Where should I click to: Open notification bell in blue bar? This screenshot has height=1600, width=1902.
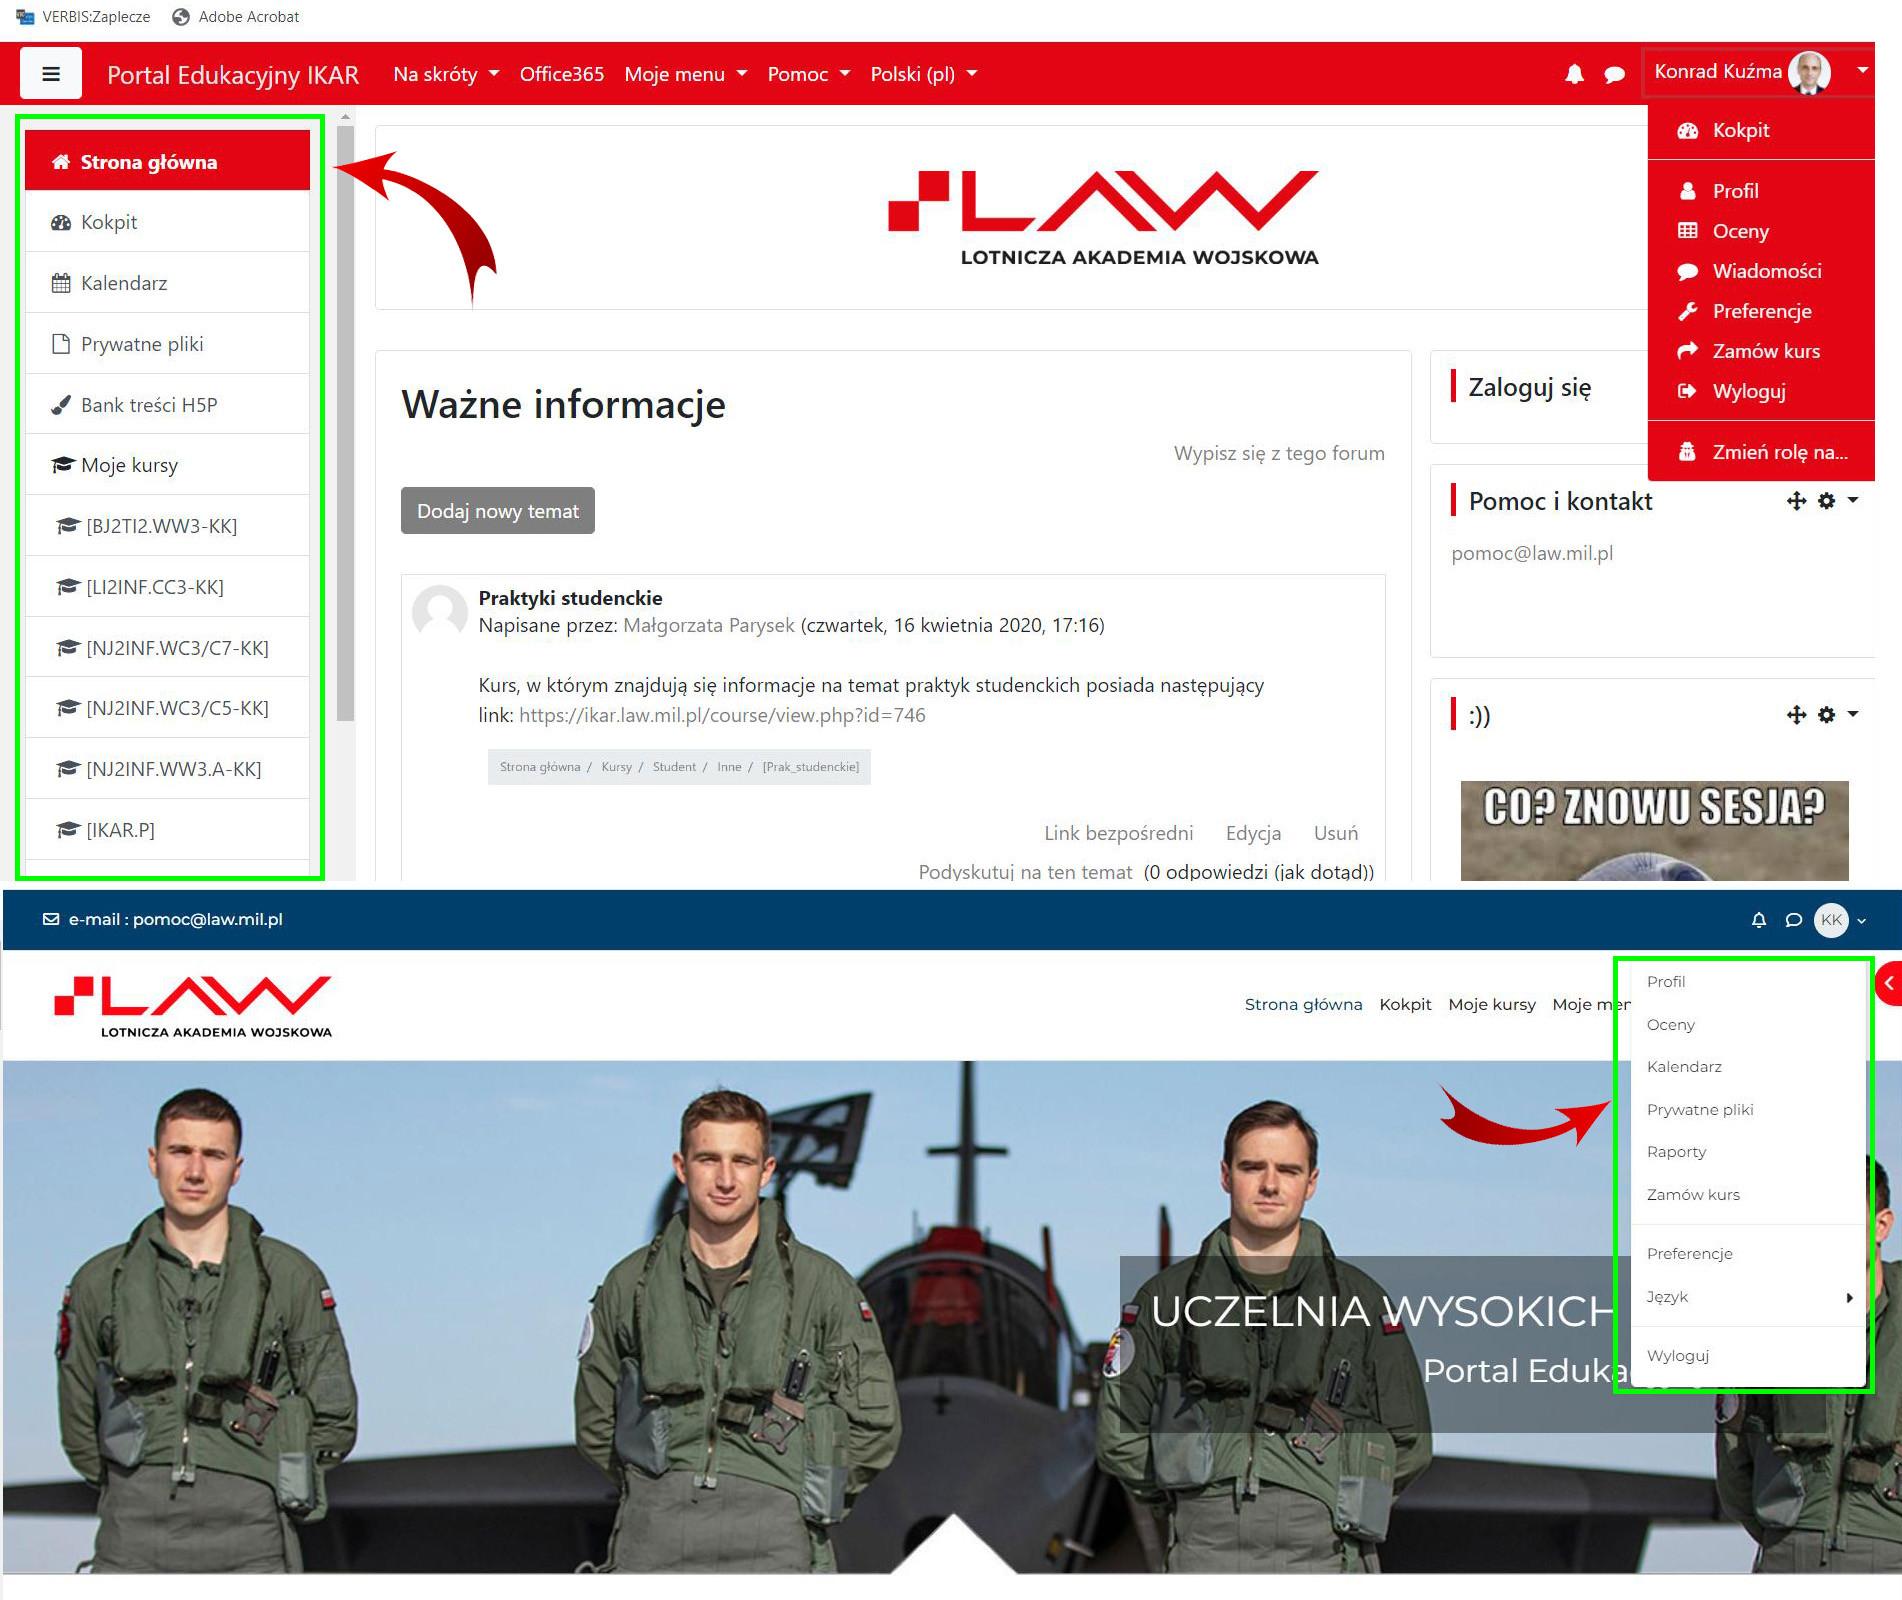click(x=1759, y=920)
